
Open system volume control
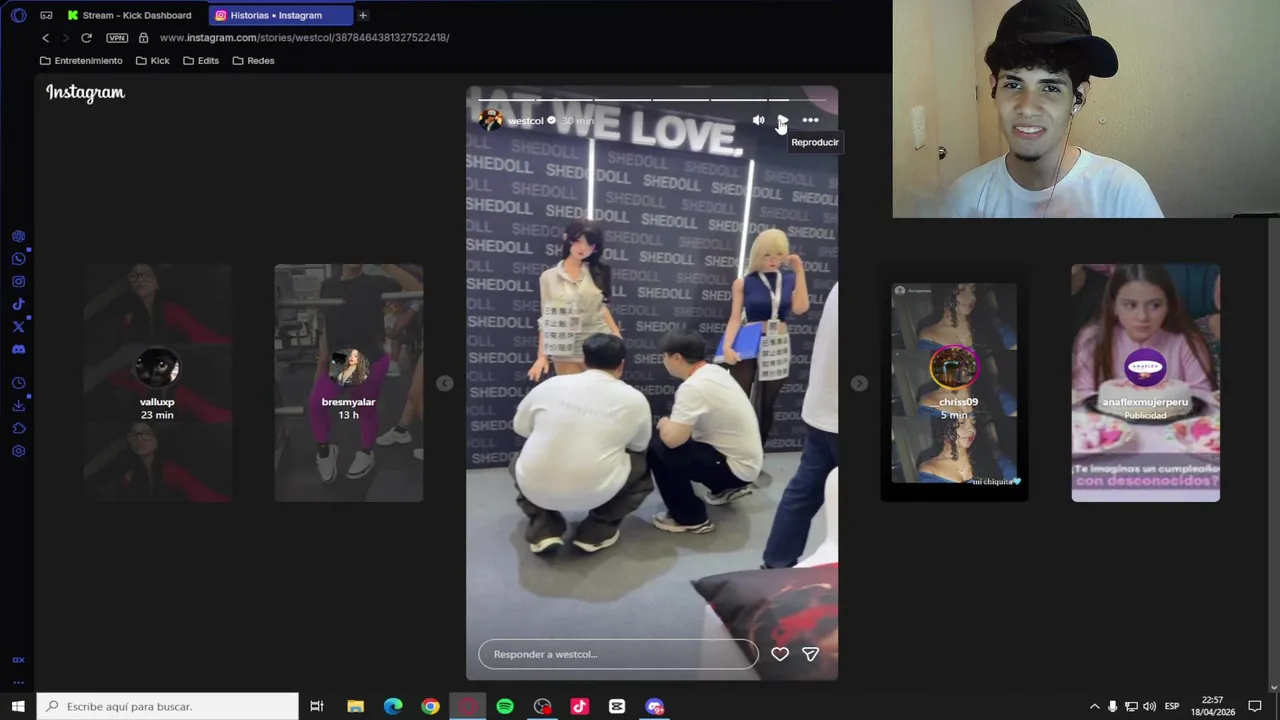[1149, 706]
